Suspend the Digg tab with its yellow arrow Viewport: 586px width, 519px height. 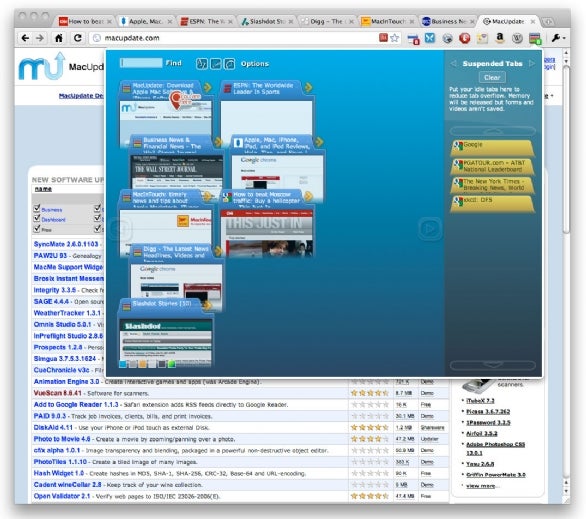218,251
